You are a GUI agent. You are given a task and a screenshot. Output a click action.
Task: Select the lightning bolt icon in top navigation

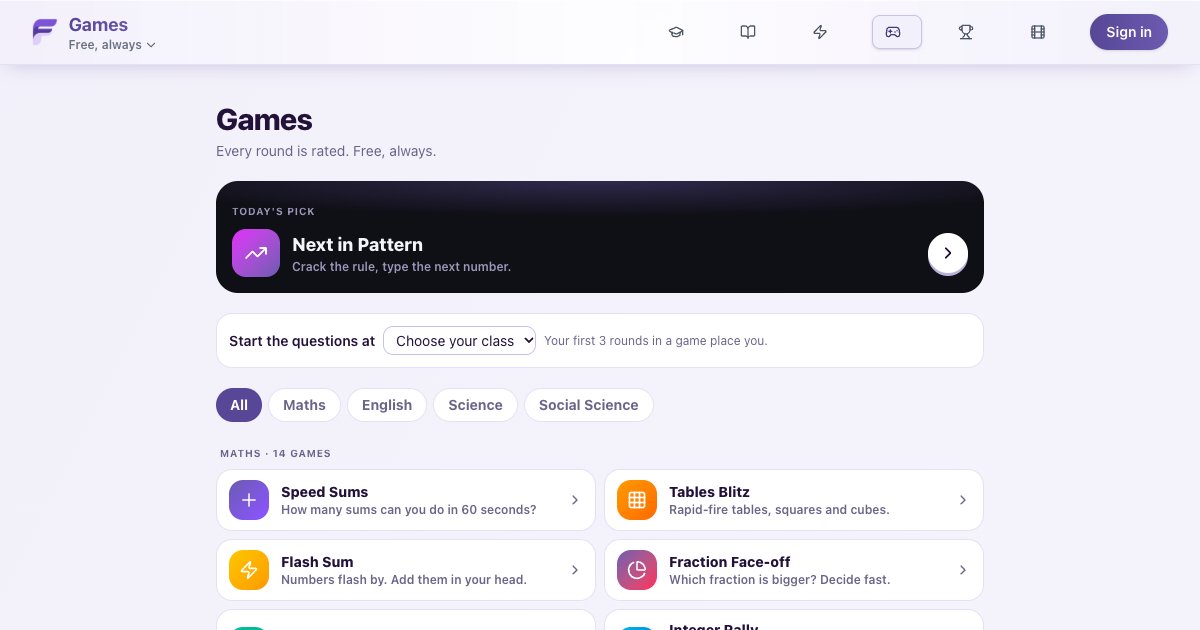820,32
